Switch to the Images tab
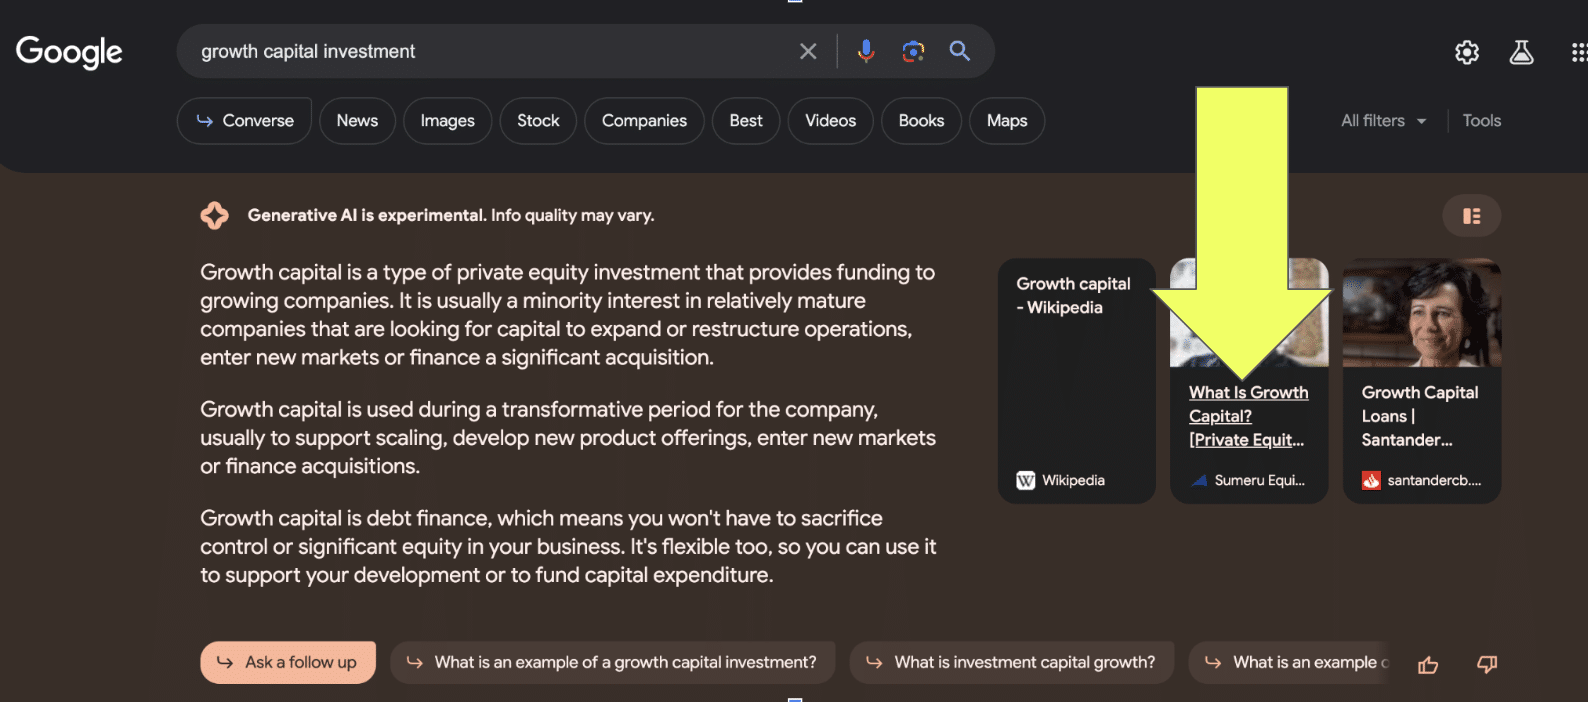1588x702 pixels. pos(447,121)
